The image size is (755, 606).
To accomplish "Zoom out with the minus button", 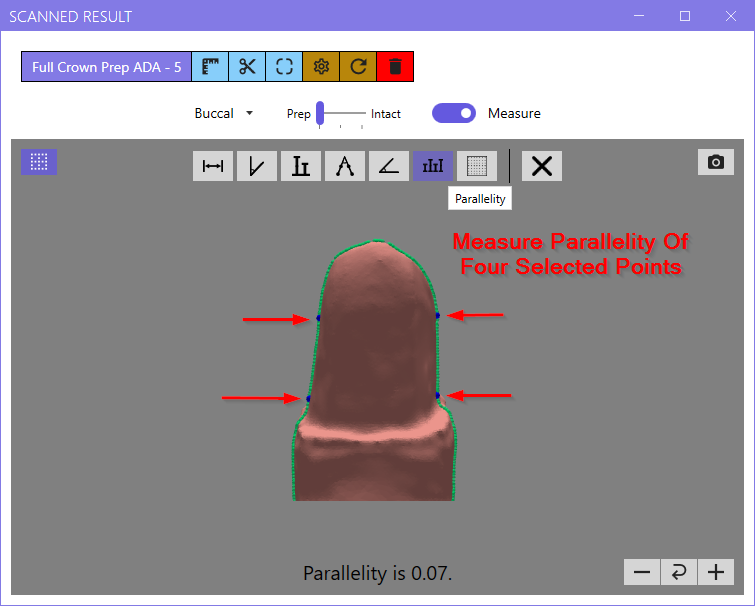I will [x=642, y=572].
